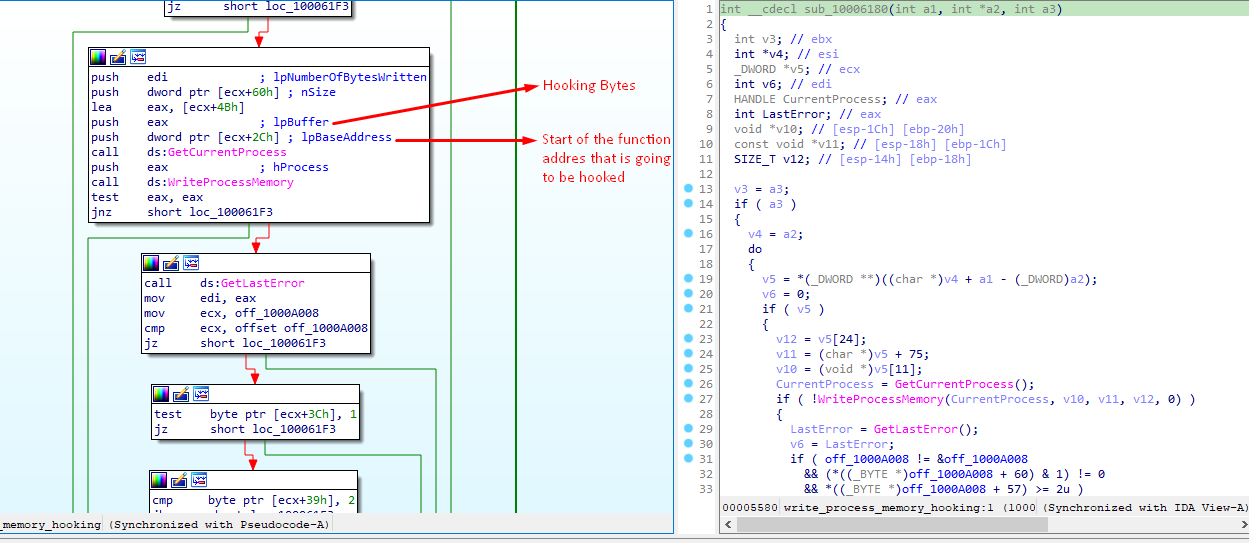The height and width of the screenshot is (543, 1249).
Task: Click '(Synchronized with Pseudocode-A)' status text
Action: pyautogui.click(x=218, y=524)
